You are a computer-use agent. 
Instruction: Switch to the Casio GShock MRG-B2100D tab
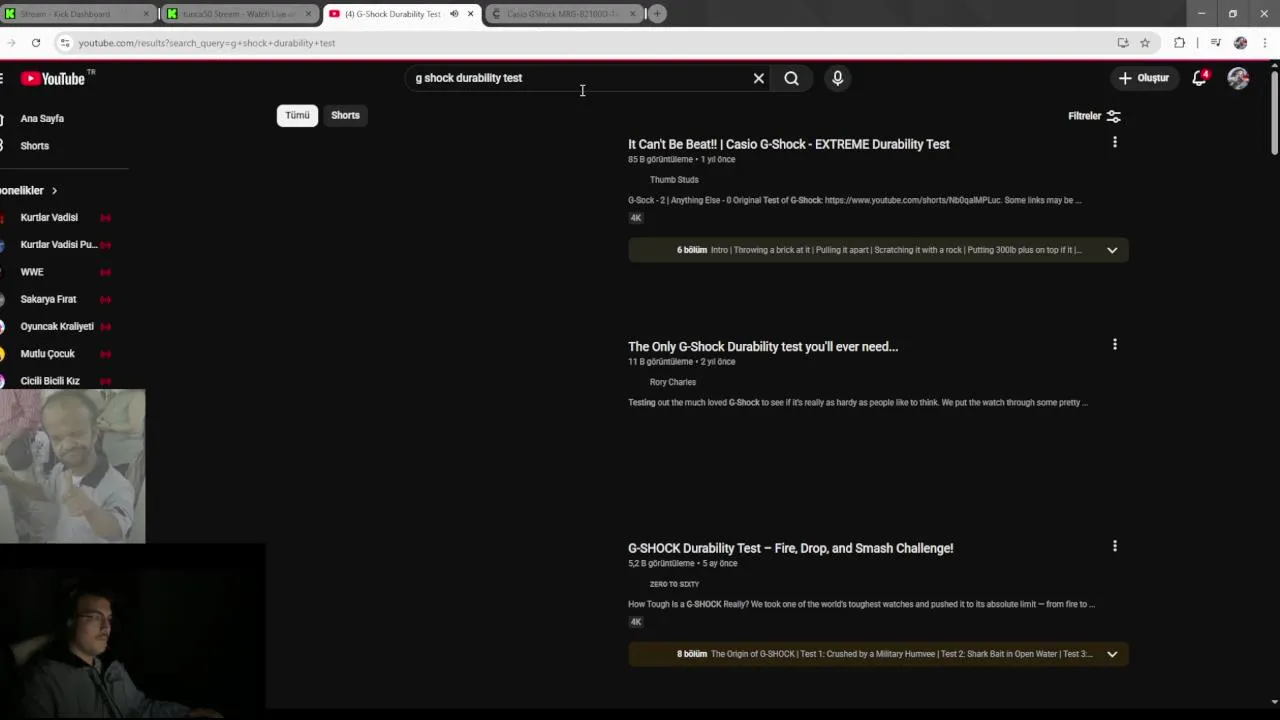coord(565,14)
